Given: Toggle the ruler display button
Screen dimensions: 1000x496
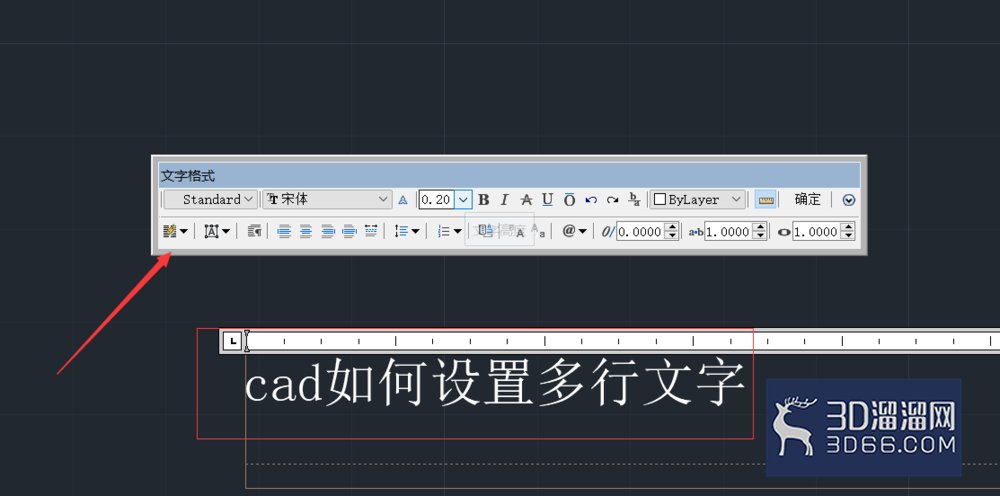Looking at the screenshot, I should (x=765, y=200).
